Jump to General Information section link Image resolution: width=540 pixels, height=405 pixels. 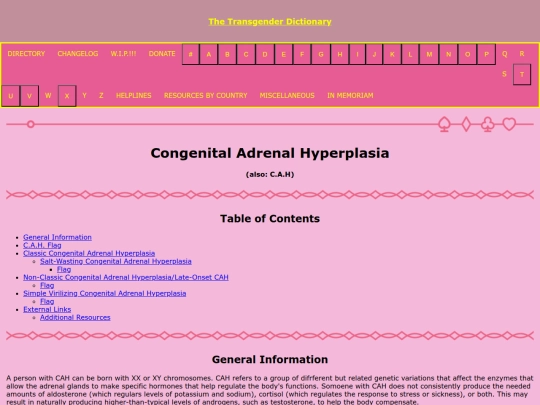click(x=58, y=237)
